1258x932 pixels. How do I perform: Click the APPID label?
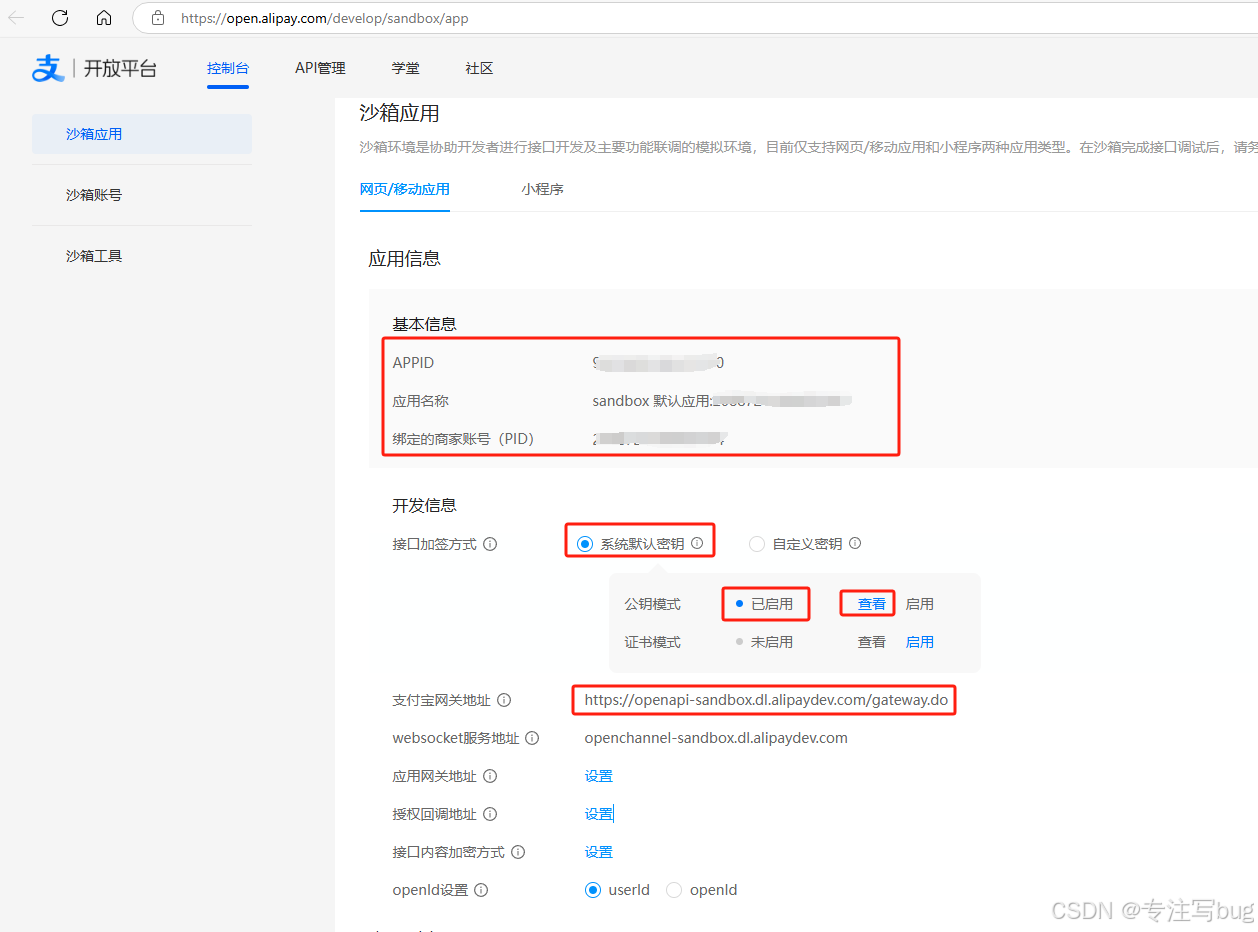(x=414, y=363)
